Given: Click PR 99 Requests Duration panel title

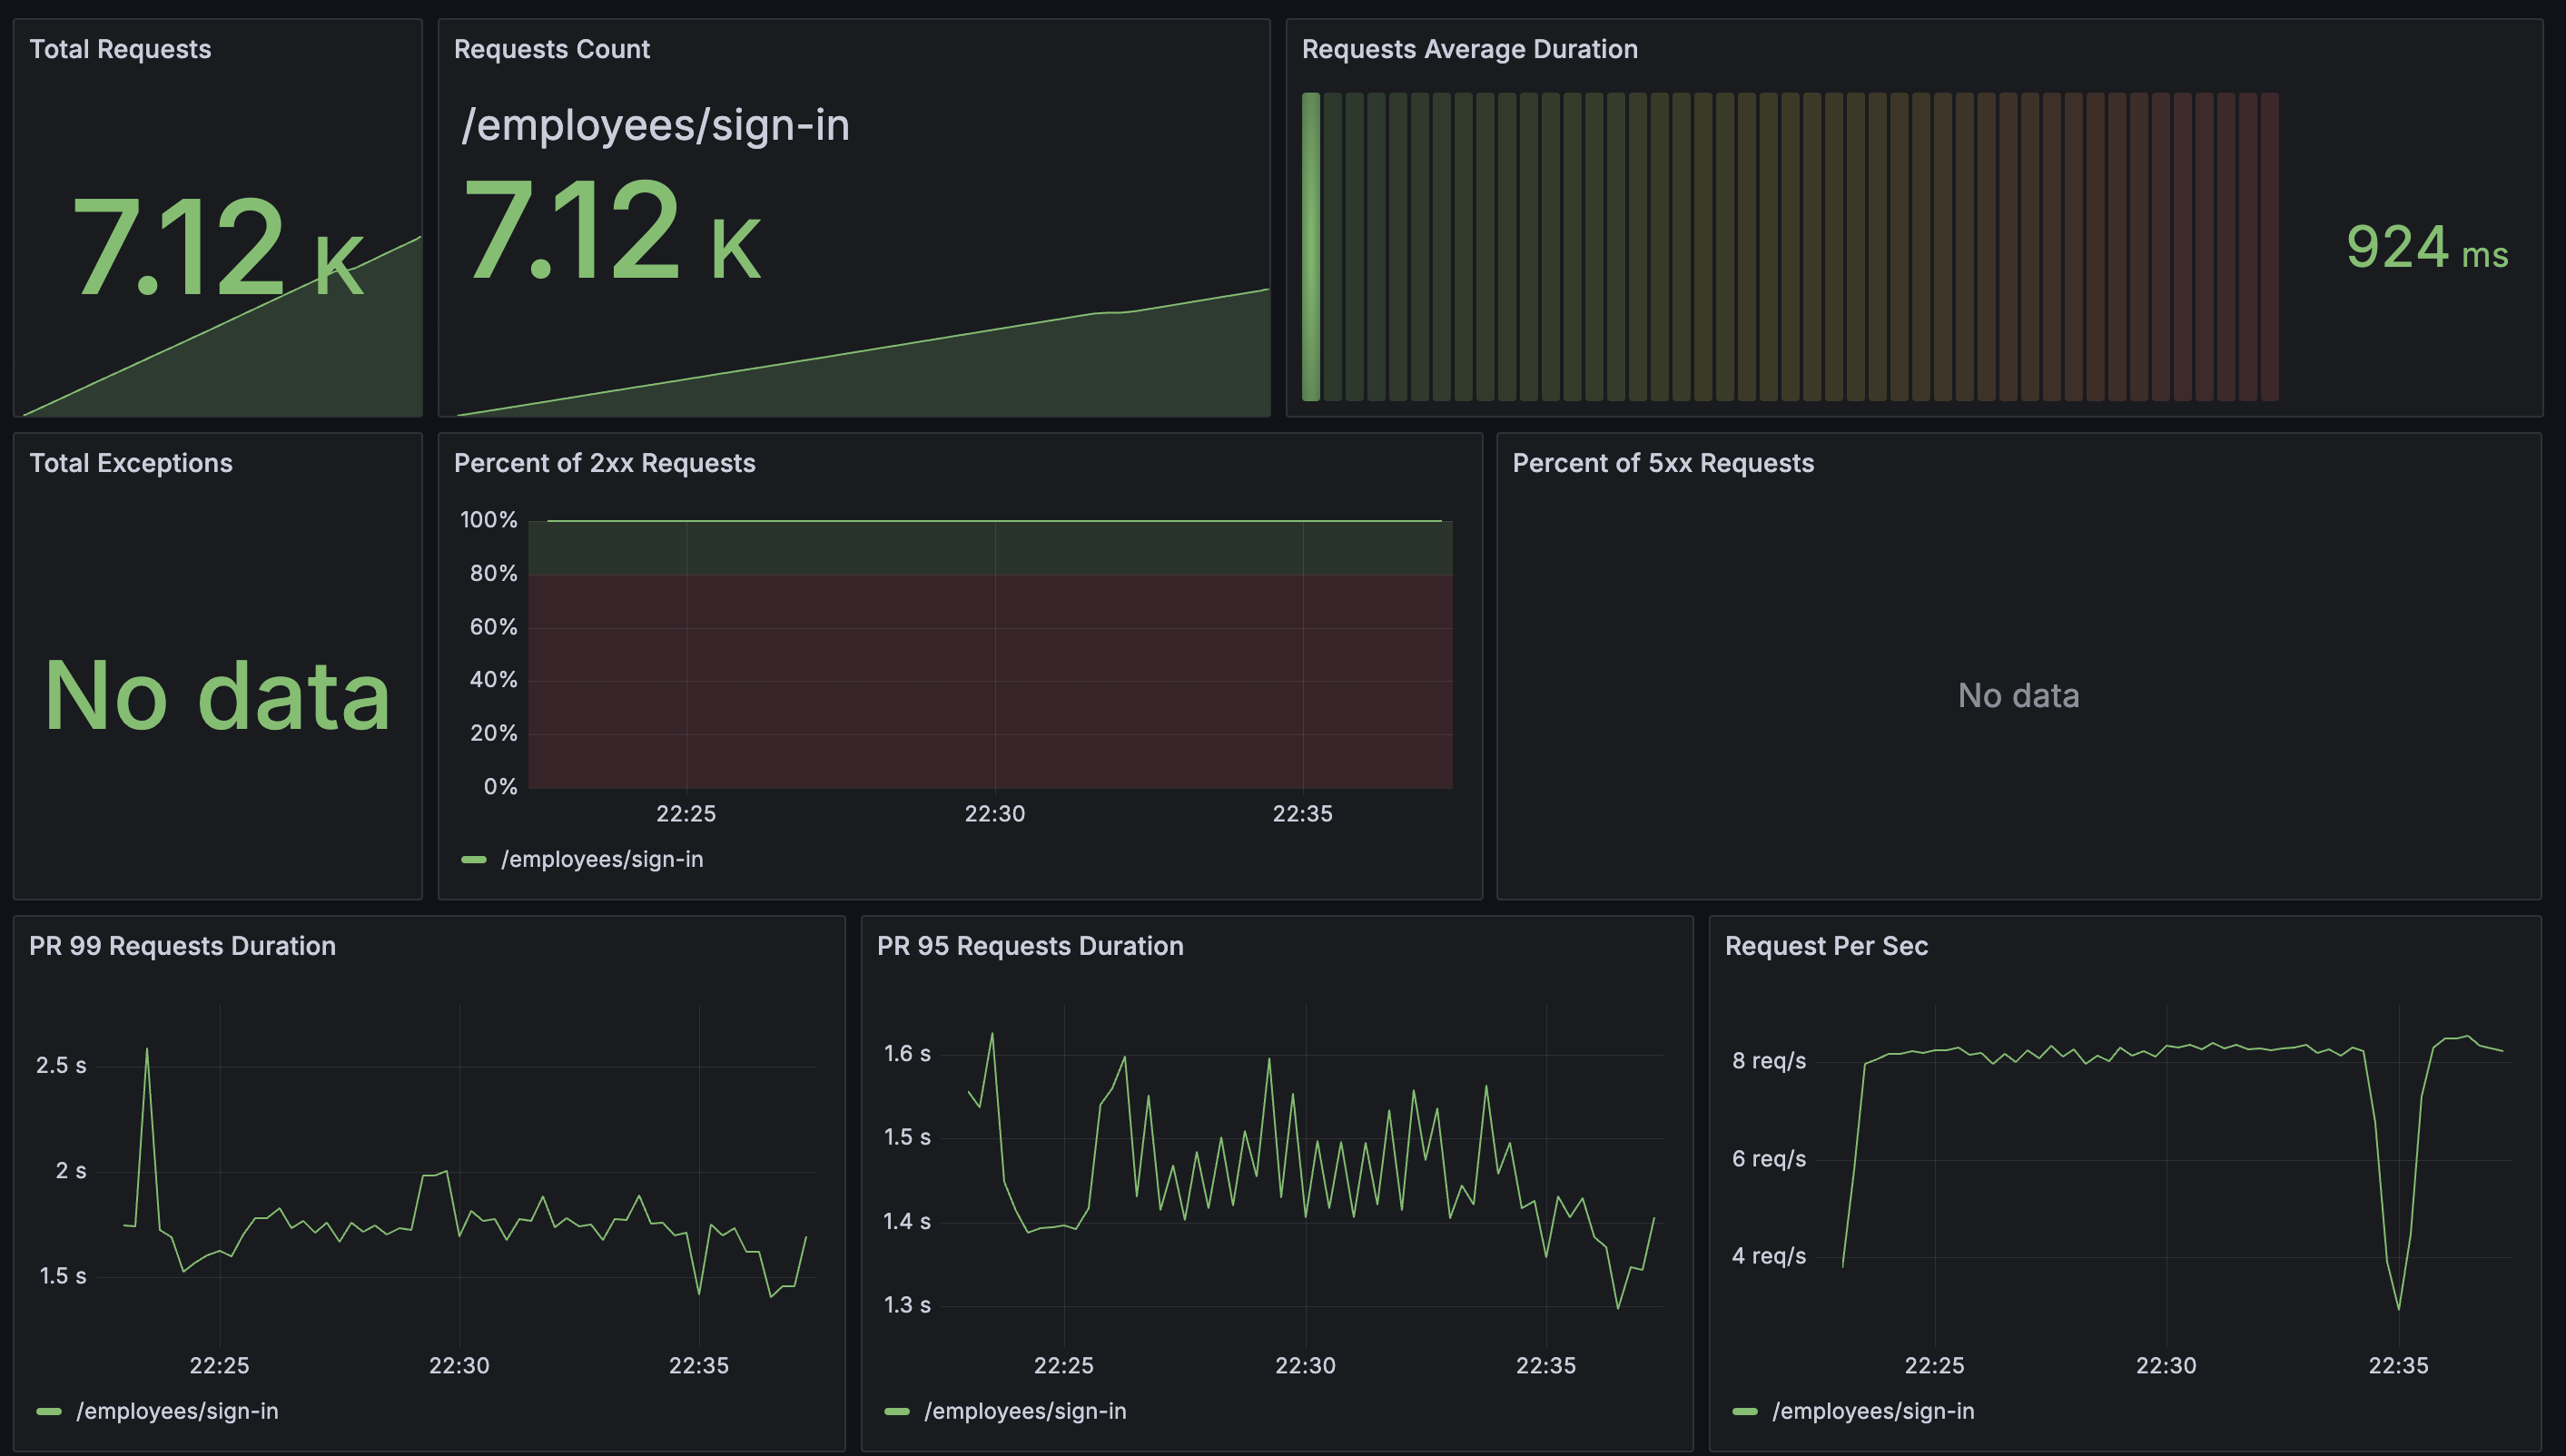Looking at the screenshot, I should pos(182,946).
